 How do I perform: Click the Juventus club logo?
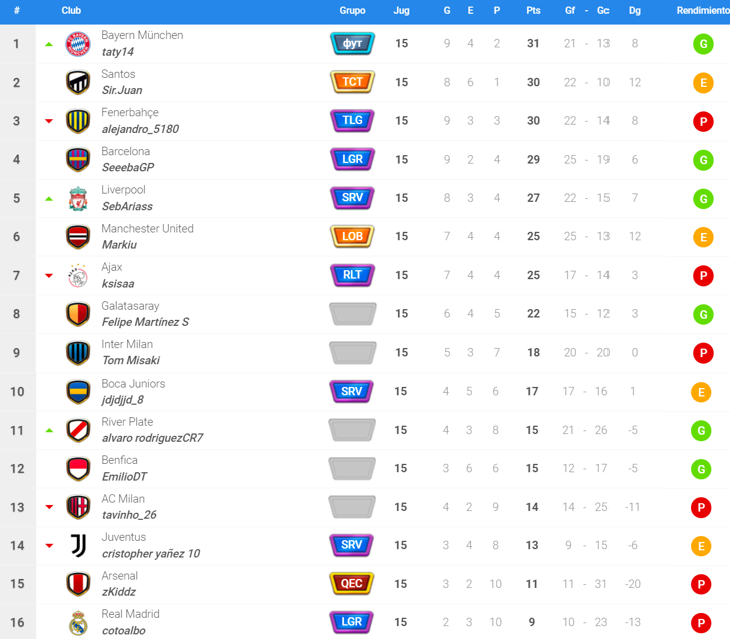pyautogui.click(x=78, y=546)
